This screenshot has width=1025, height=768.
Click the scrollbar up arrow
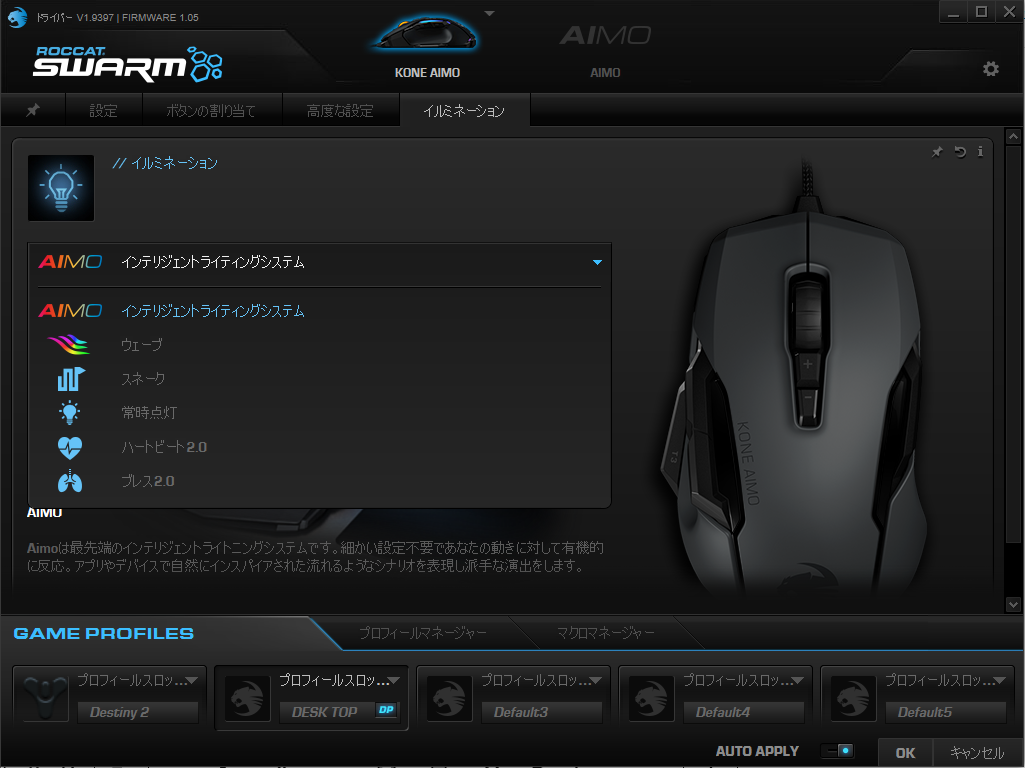1013,137
